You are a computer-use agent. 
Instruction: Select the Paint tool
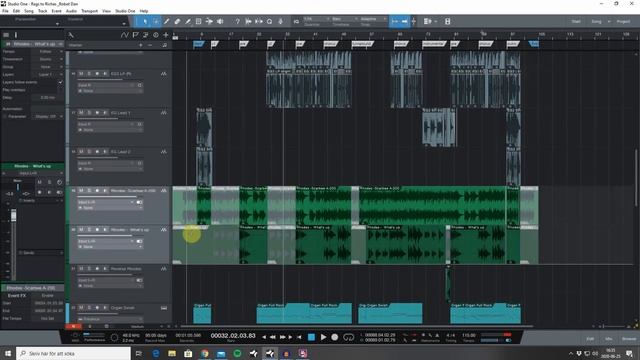[188, 21]
